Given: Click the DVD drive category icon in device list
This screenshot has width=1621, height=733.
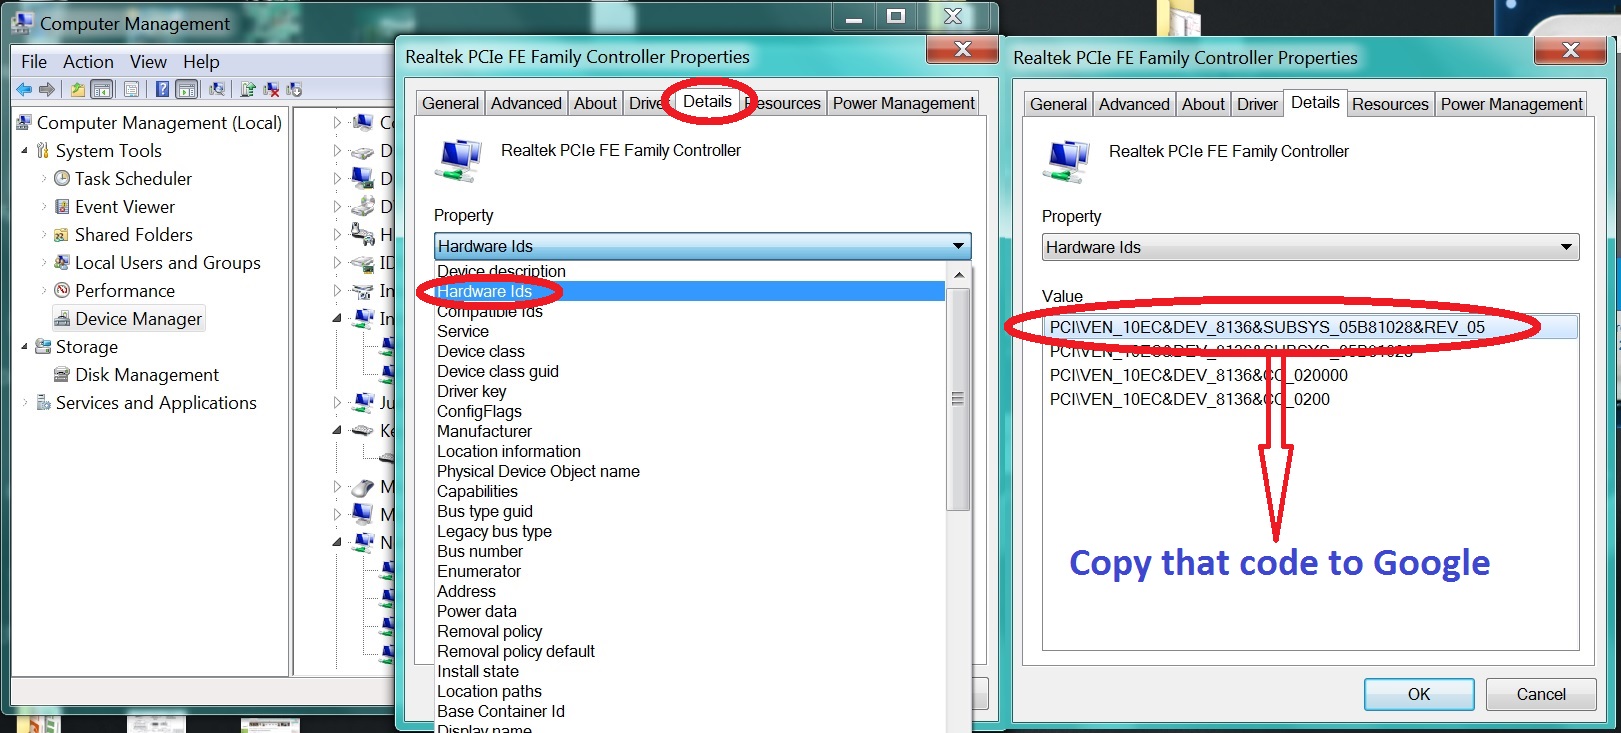Looking at the screenshot, I should 362,207.
